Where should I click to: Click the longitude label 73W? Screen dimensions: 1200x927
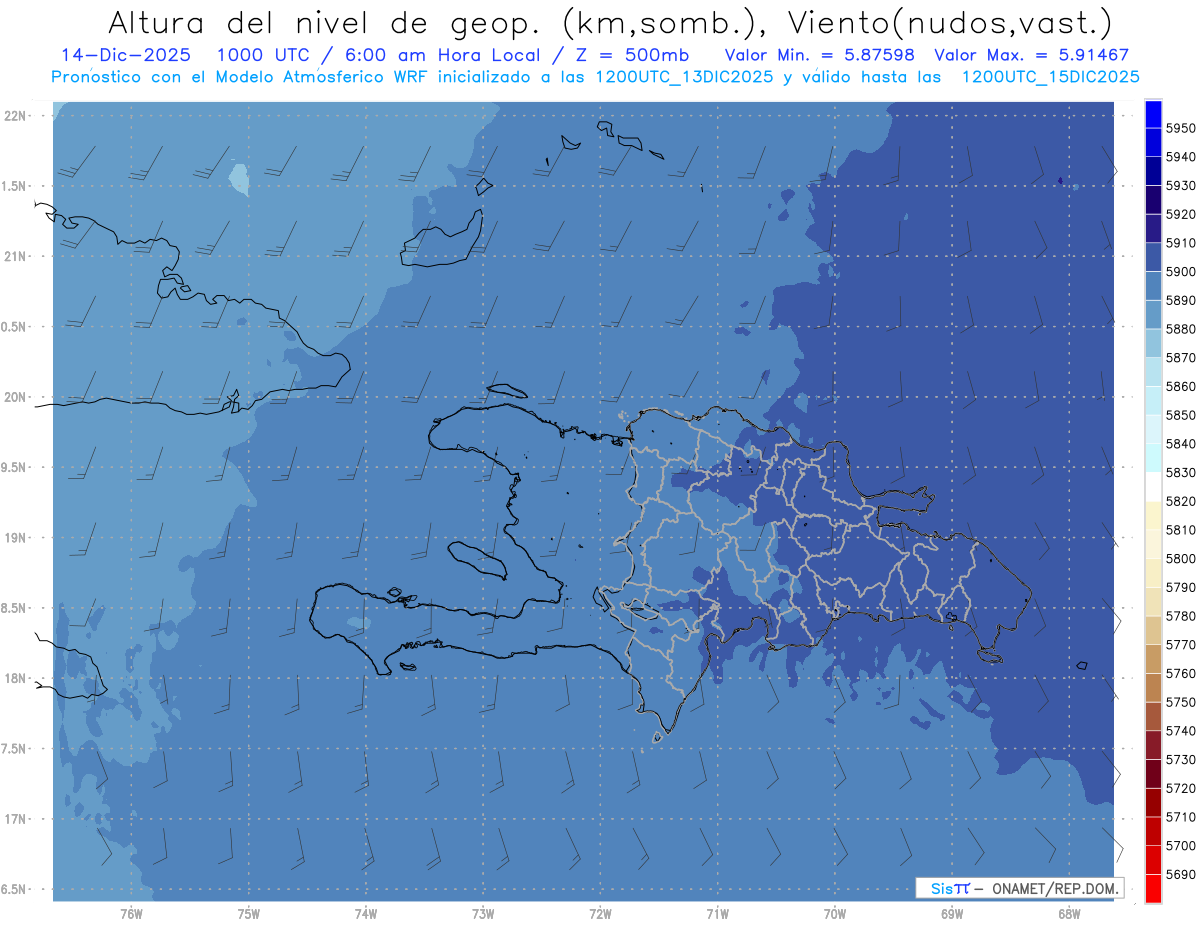point(482,914)
